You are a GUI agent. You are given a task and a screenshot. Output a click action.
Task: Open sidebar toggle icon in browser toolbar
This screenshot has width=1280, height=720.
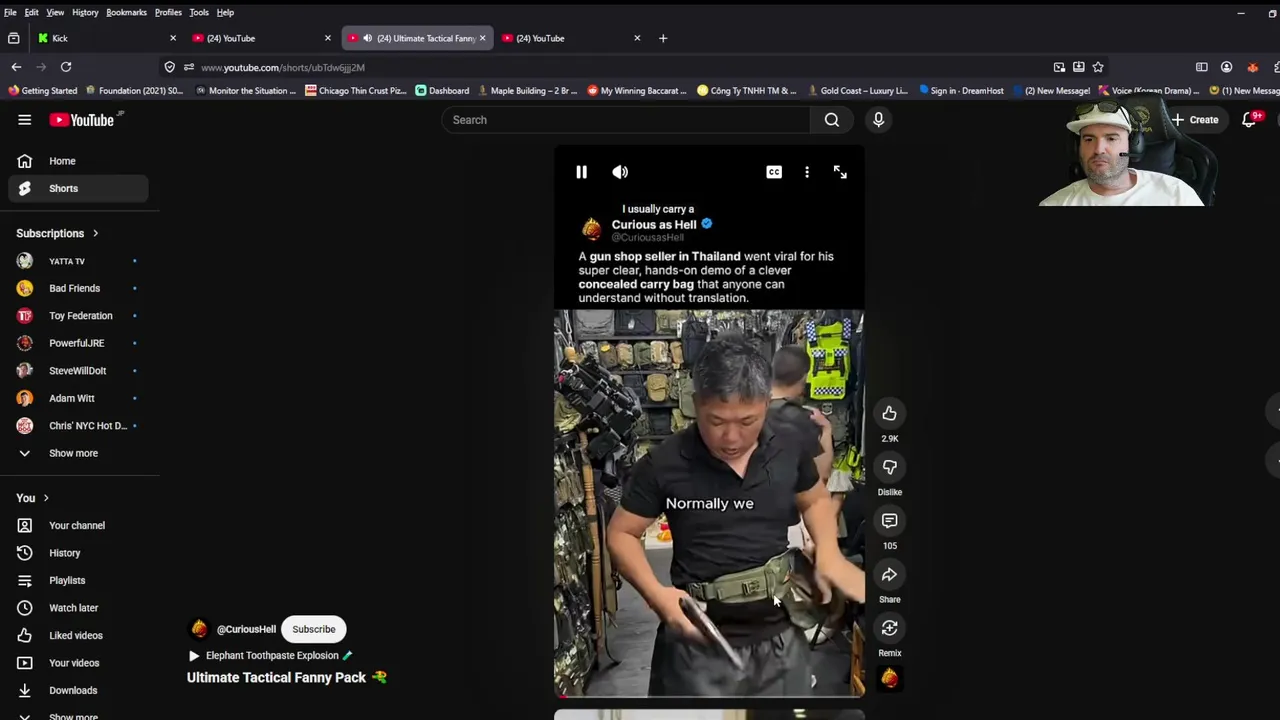(x=1202, y=67)
